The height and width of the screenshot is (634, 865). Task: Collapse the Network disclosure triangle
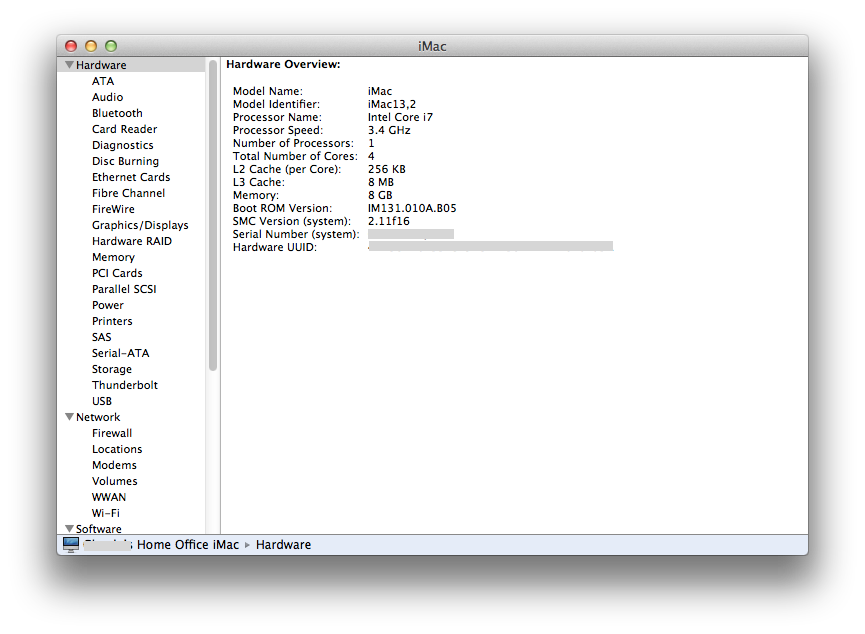coord(70,417)
